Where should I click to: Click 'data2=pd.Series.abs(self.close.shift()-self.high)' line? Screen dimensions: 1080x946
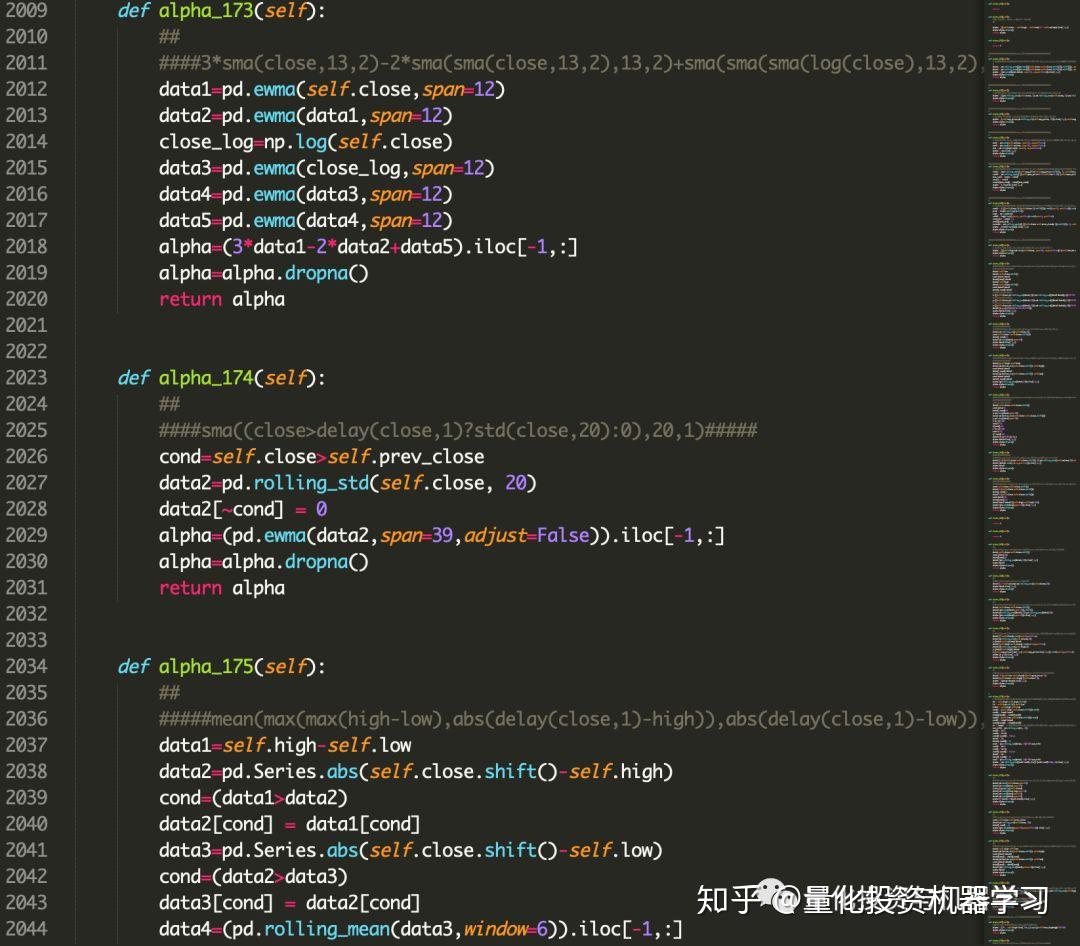pyautogui.click(x=415, y=772)
